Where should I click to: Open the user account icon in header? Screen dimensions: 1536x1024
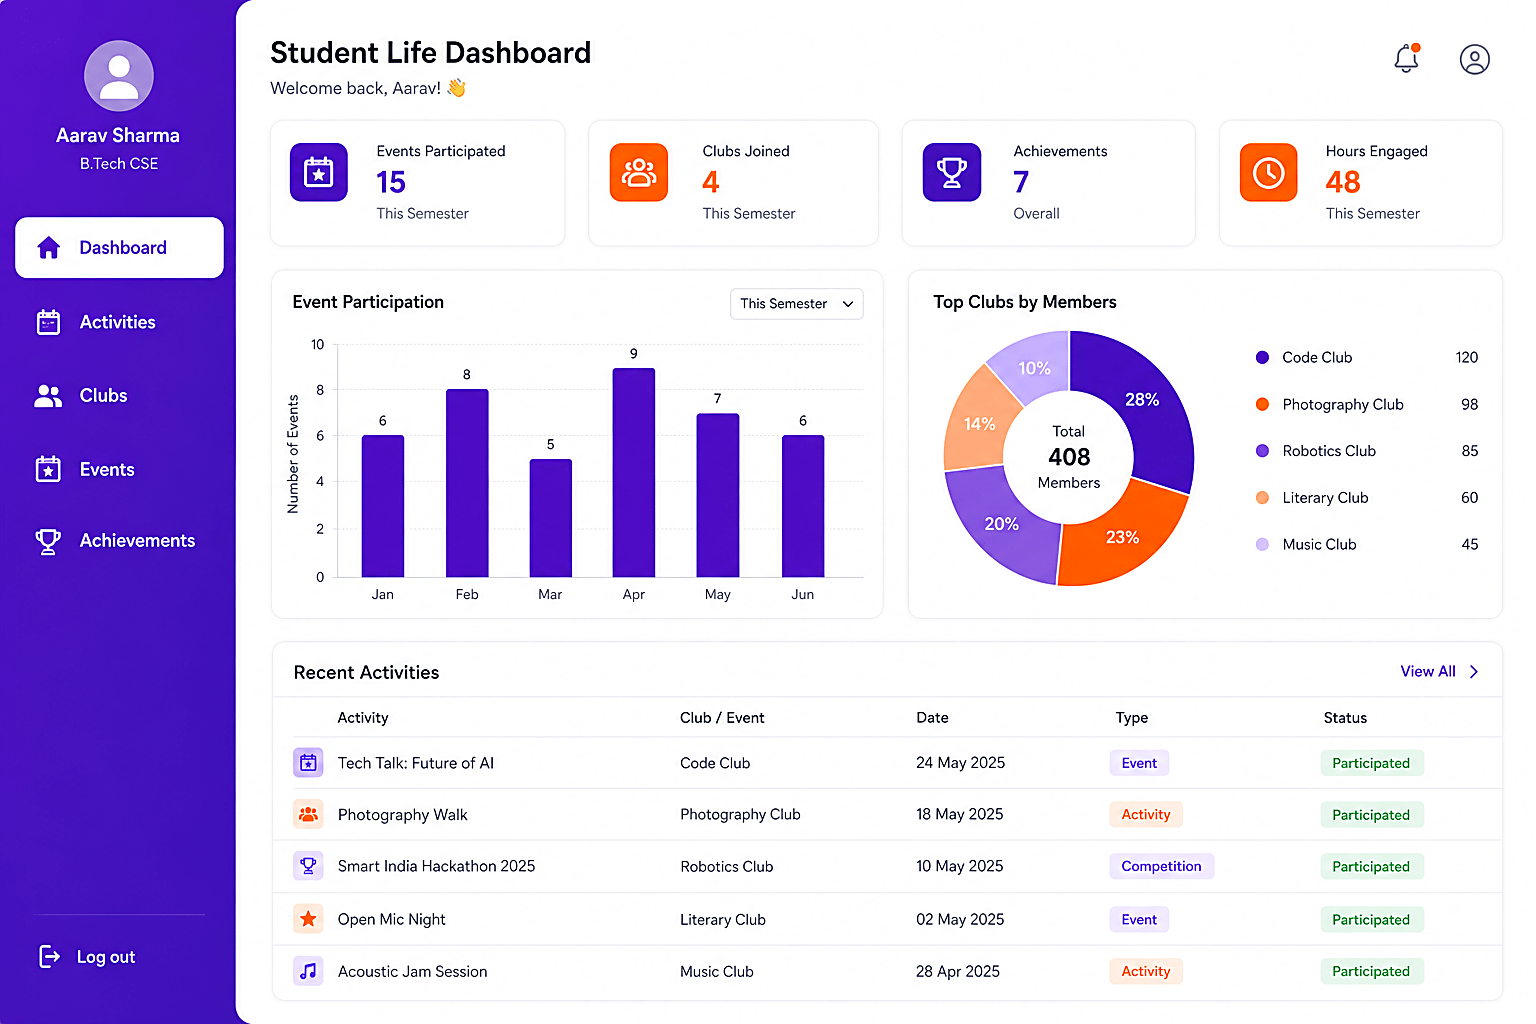(x=1474, y=60)
